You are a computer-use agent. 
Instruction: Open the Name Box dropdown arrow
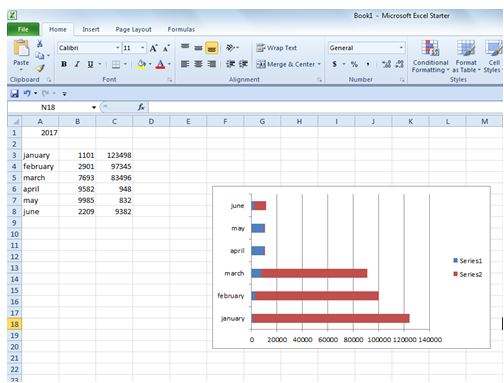(94, 107)
